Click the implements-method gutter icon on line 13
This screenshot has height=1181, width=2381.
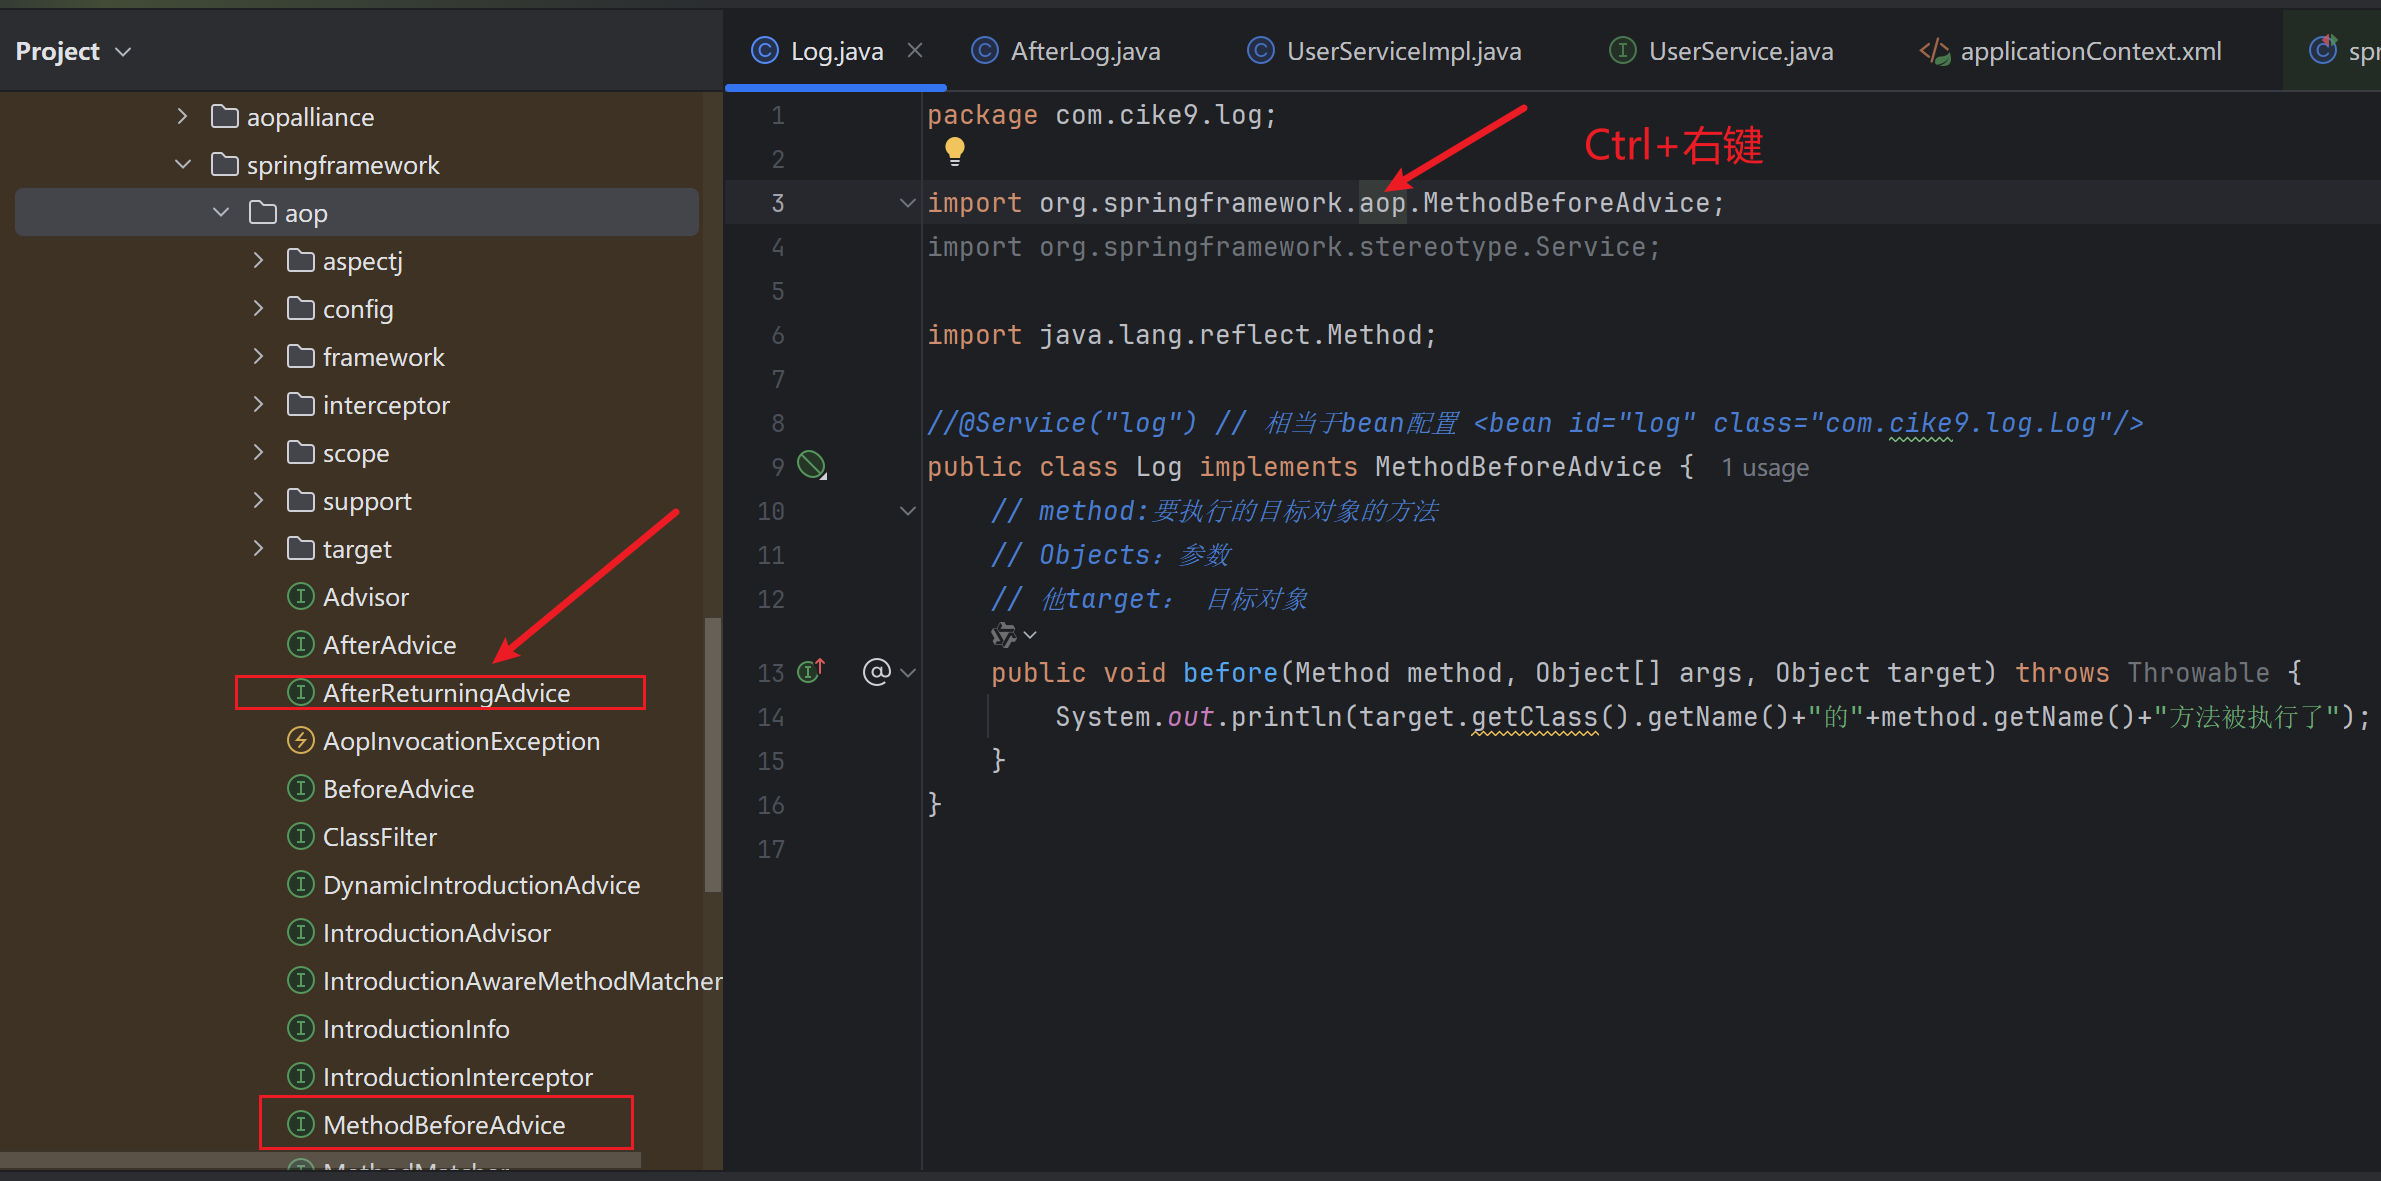(x=811, y=670)
